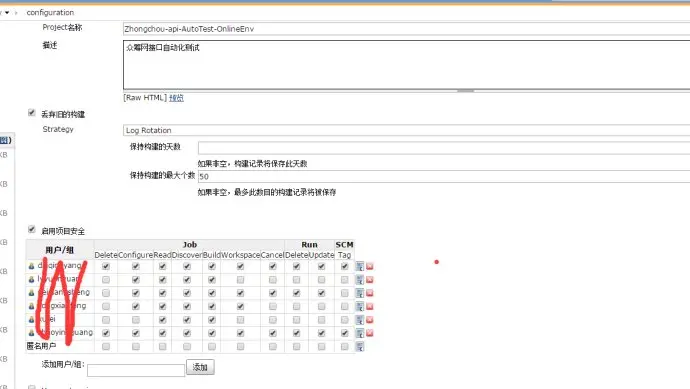Enable SCM Tag for 匿名用户
The height and width of the screenshot is (389, 690).
coord(345,347)
